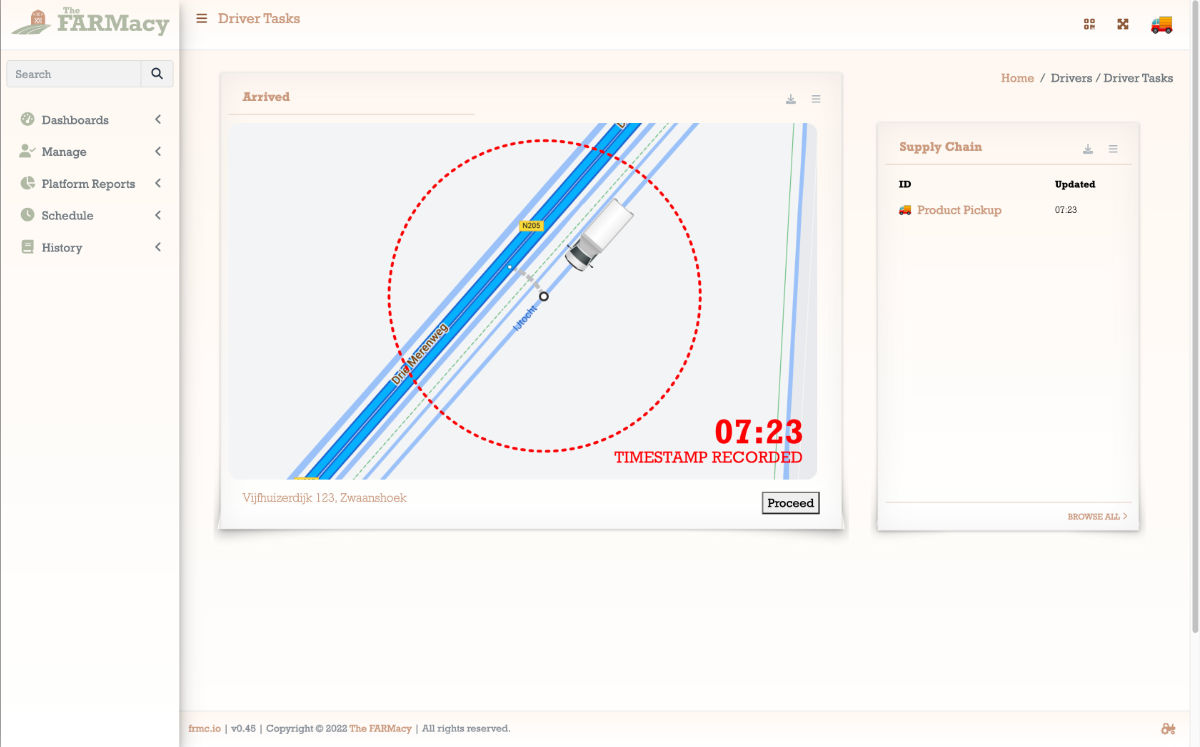
Task: Open the Supply Chain card options menu
Action: (x=1113, y=149)
